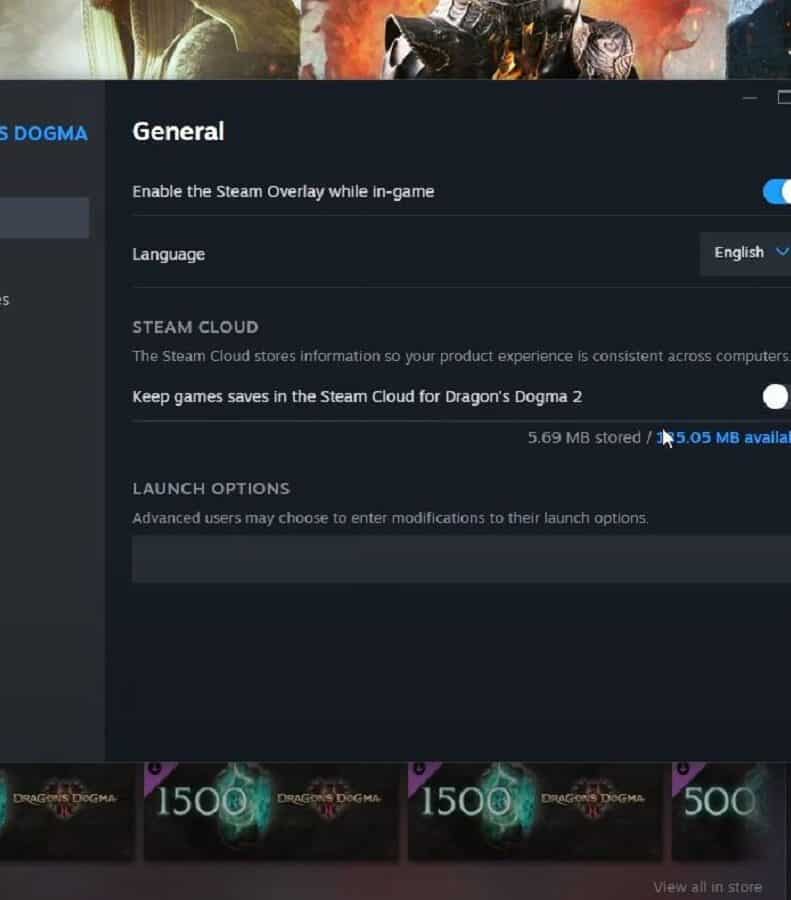Click the General page heading

[178, 131]
